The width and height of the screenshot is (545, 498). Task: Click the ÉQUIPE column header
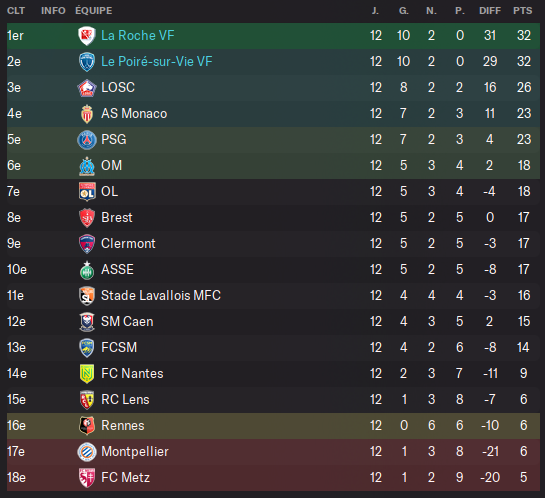click(94, 10)
